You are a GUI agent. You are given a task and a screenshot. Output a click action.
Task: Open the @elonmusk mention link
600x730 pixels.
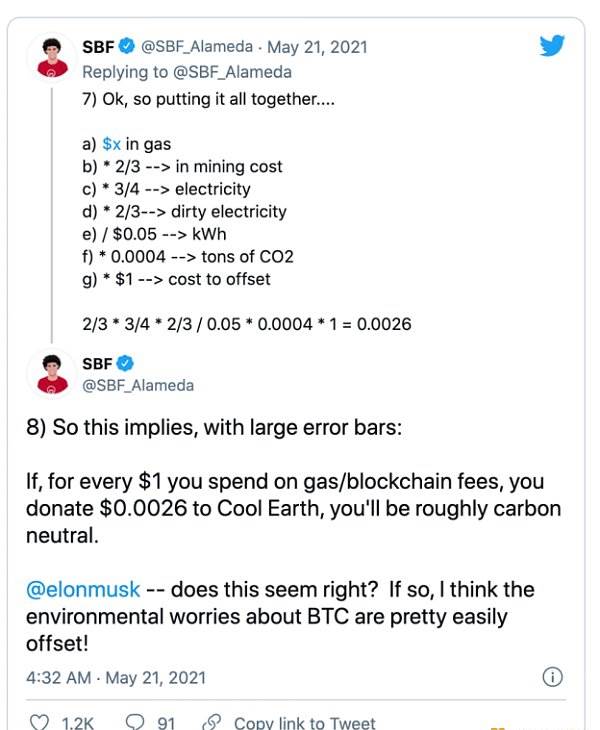click(83, 589)
